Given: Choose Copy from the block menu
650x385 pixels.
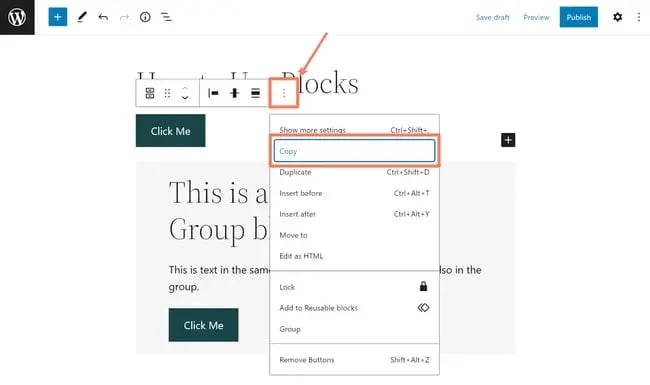Looking at the screenshot, I should pyautogui.click(x=354, y=151).
